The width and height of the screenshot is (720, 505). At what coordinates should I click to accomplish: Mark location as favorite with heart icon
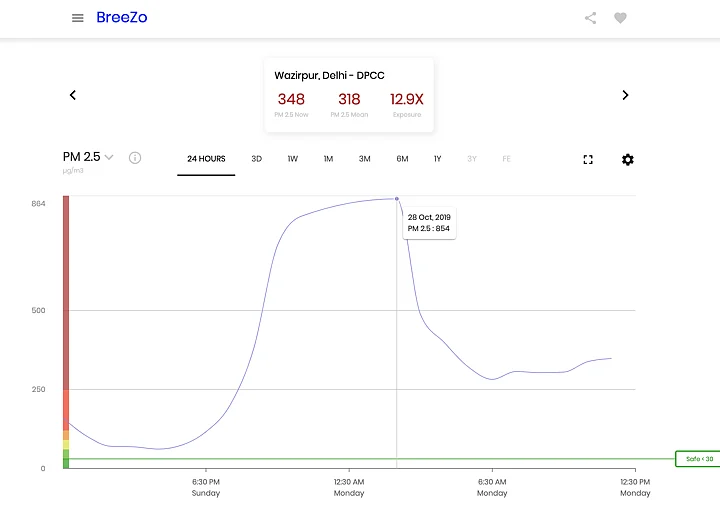tap(620, 18)
